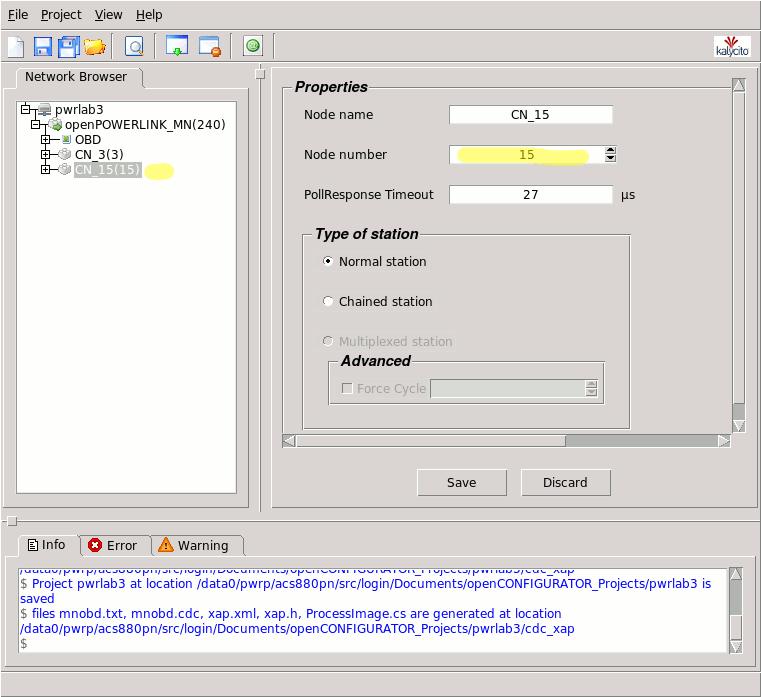The width and height of the screenshot is (761, 697).
Task: Open the File menu
Action: coord(18,15)
